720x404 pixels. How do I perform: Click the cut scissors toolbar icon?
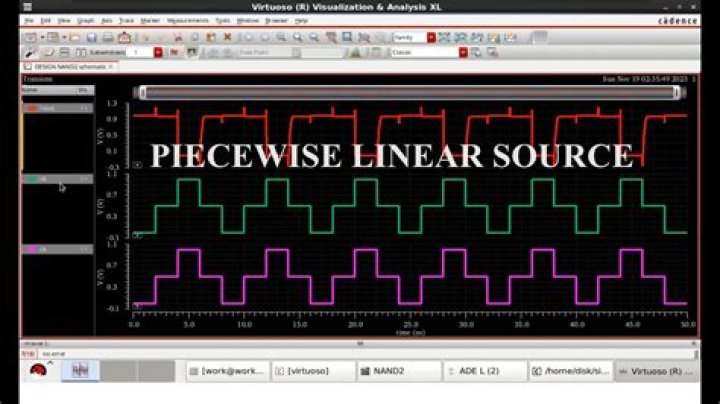coord(176,37)
